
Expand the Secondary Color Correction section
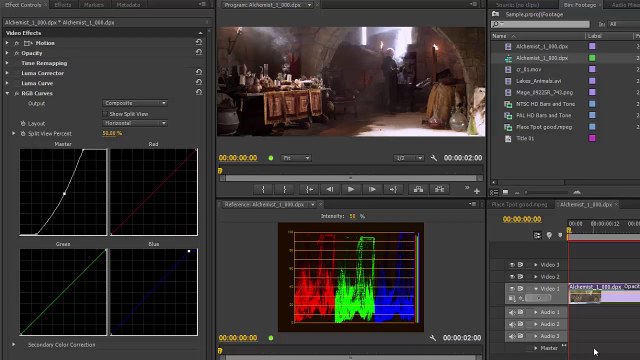pyautogui.click(x=13, y=344)
